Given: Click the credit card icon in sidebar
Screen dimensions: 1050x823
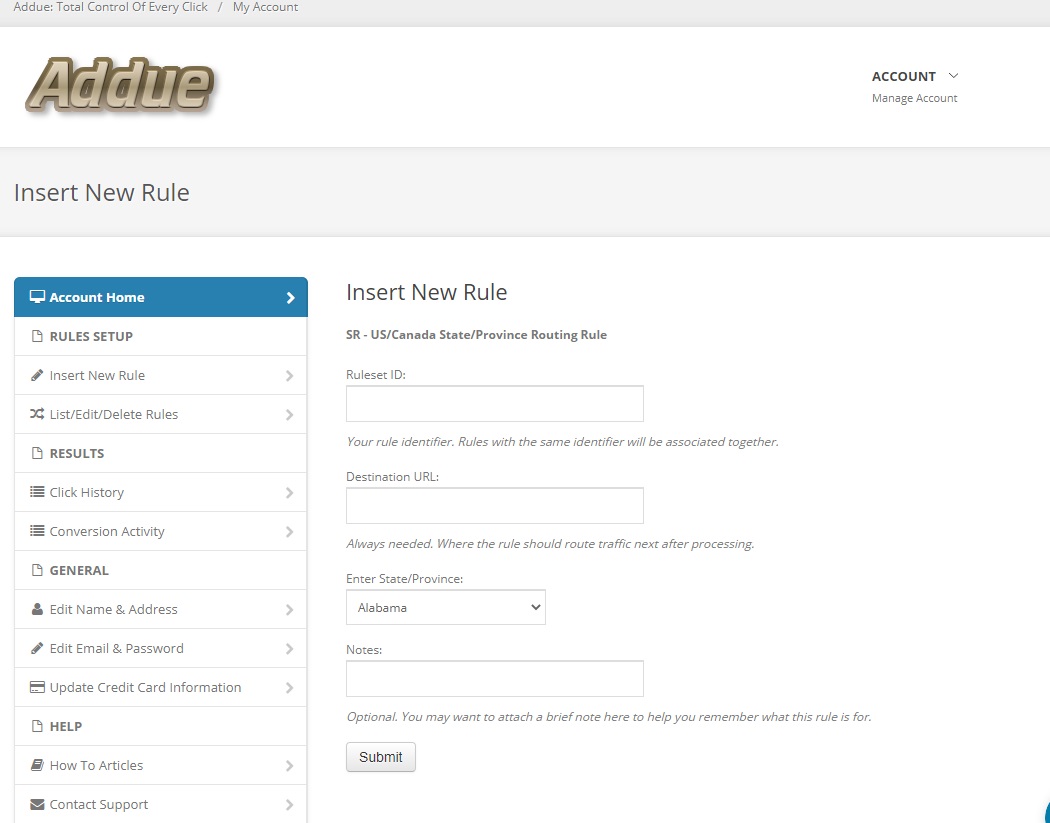Looking at the screenshot, I should [x=38, y=687].
